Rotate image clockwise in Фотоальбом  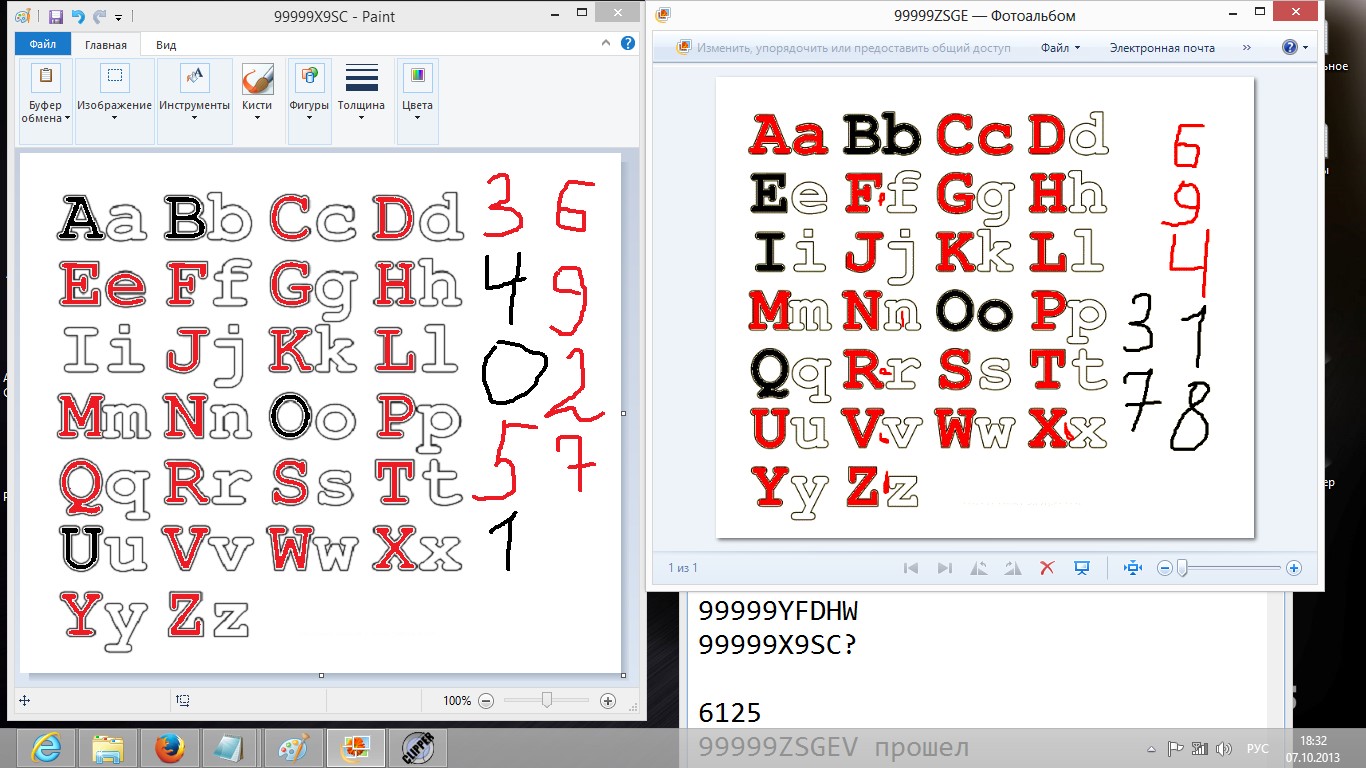tap(1013, 568)
